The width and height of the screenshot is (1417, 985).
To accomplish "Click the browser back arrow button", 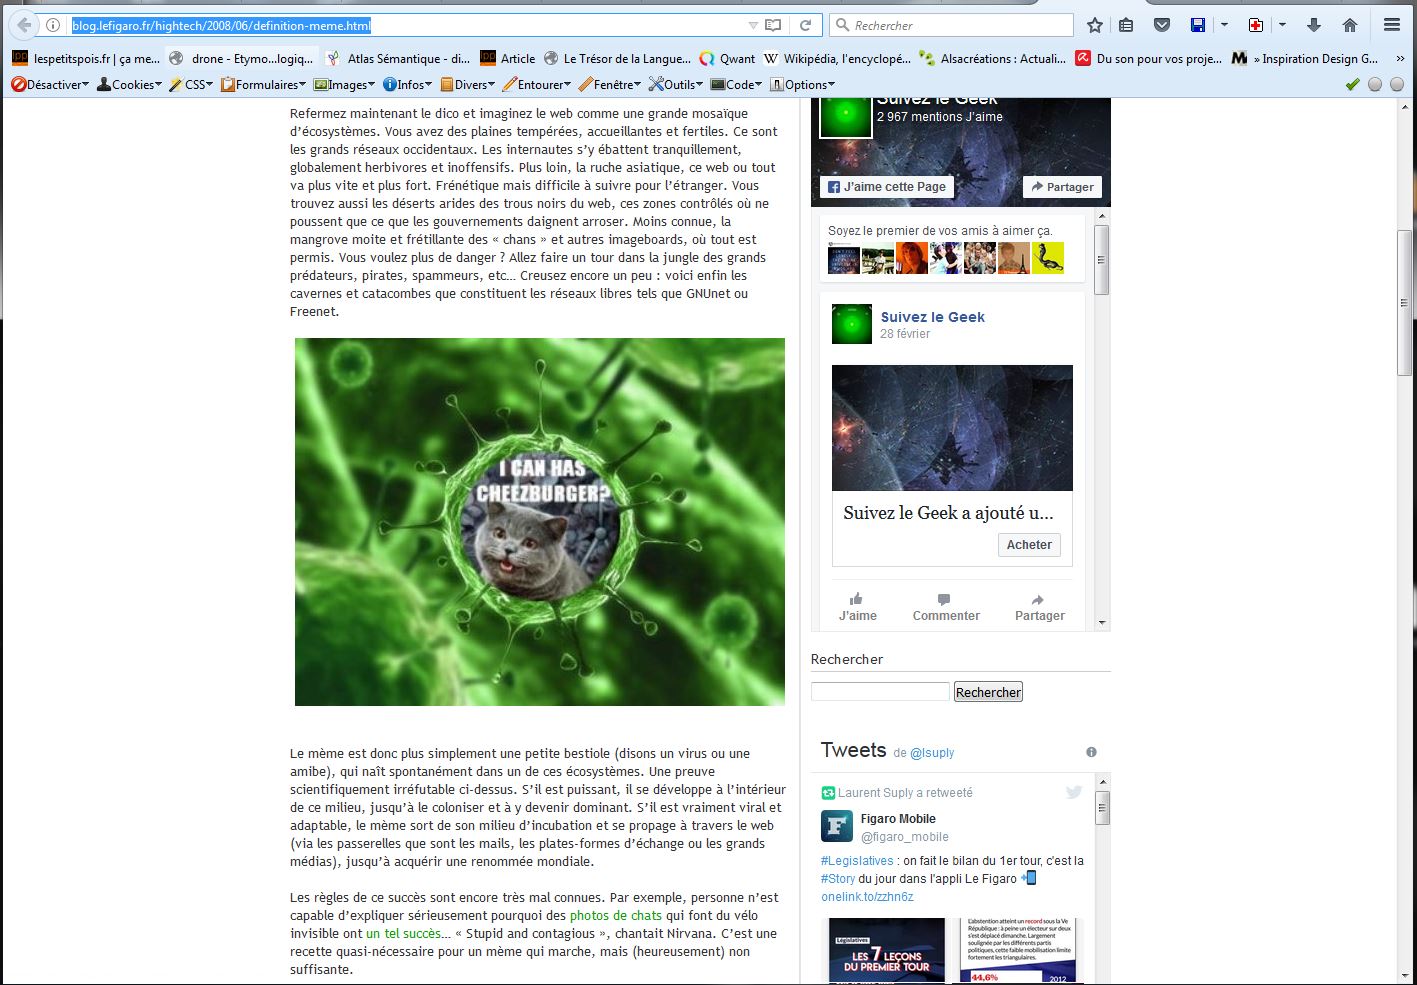I will tap(24, 25).
